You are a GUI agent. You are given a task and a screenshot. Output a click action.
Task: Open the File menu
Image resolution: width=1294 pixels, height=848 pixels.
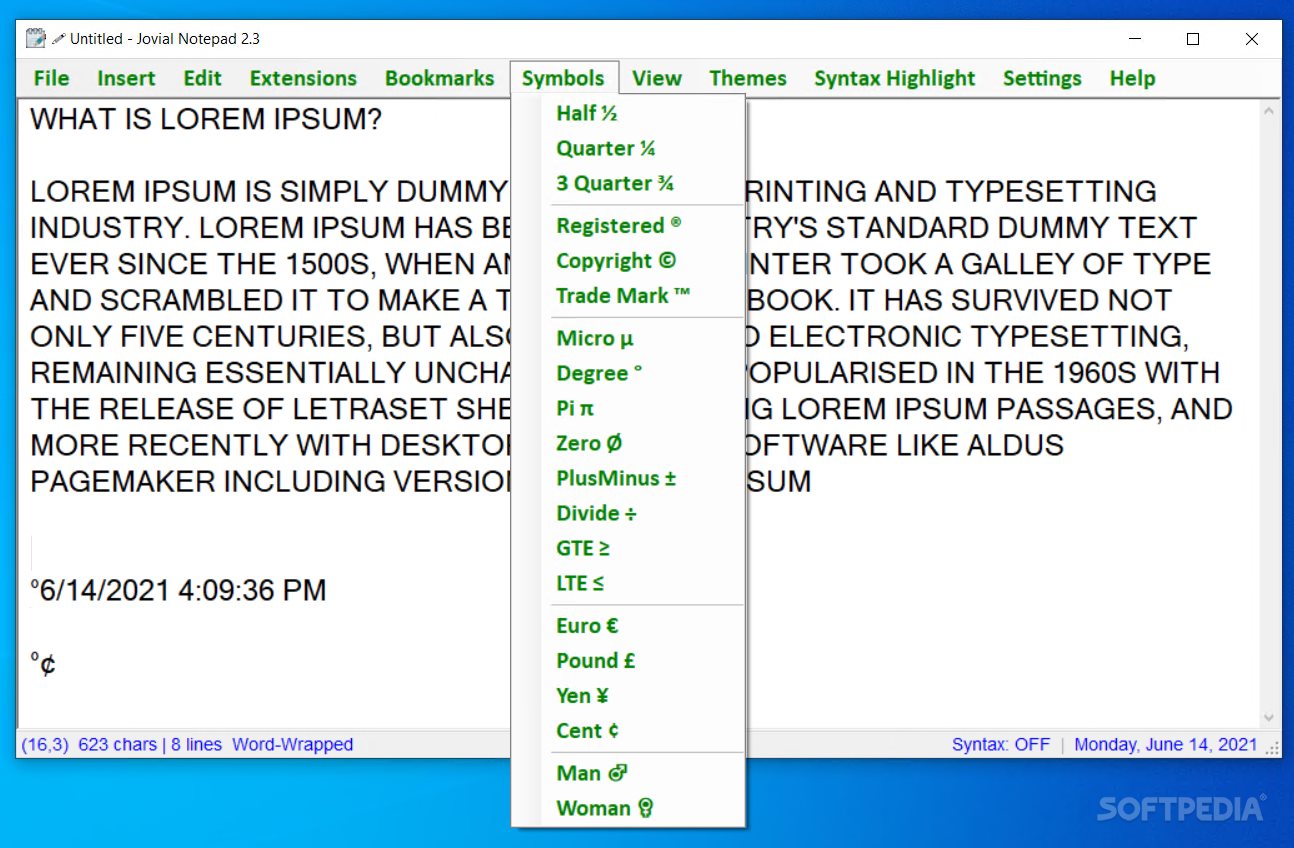click(51, 78)
